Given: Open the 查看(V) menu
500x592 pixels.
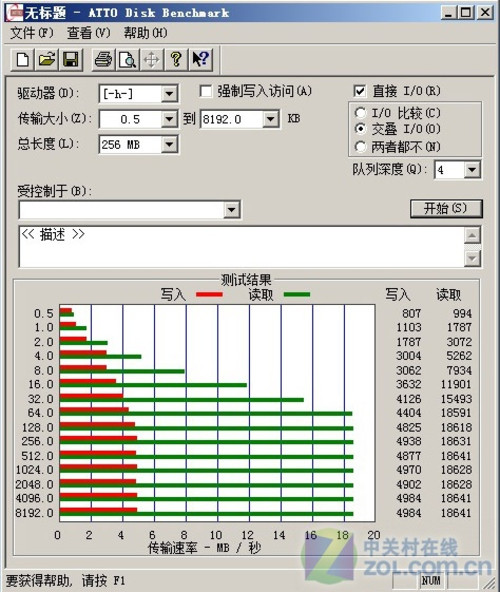Looking at the screenshot, I should click(x=88, y=33).
